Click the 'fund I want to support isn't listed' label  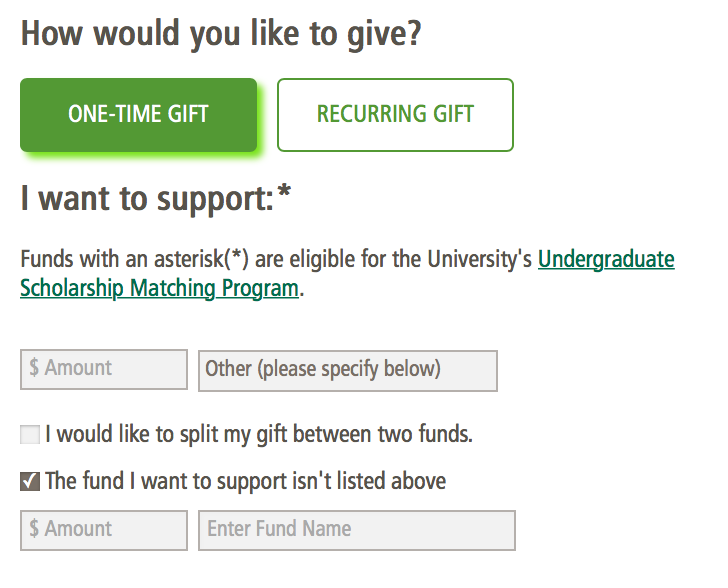click(246, 482)
